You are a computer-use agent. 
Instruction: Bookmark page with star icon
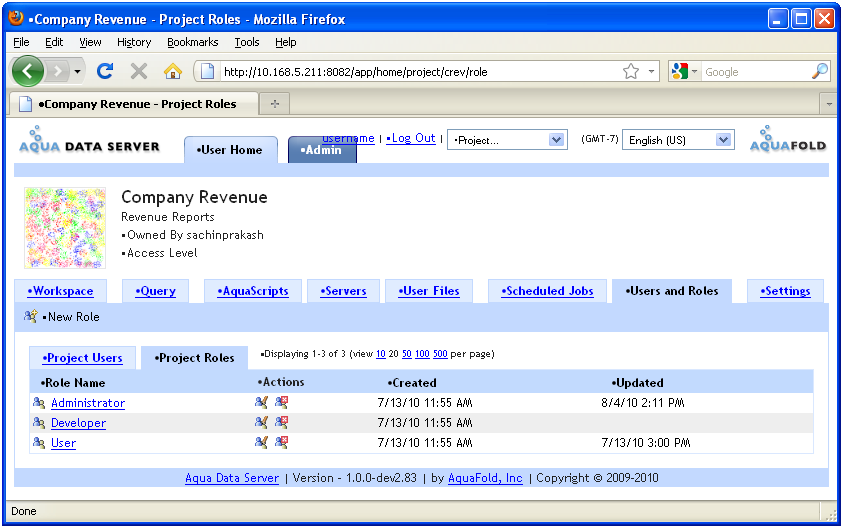pyautogui.click(x=631, y=71)
